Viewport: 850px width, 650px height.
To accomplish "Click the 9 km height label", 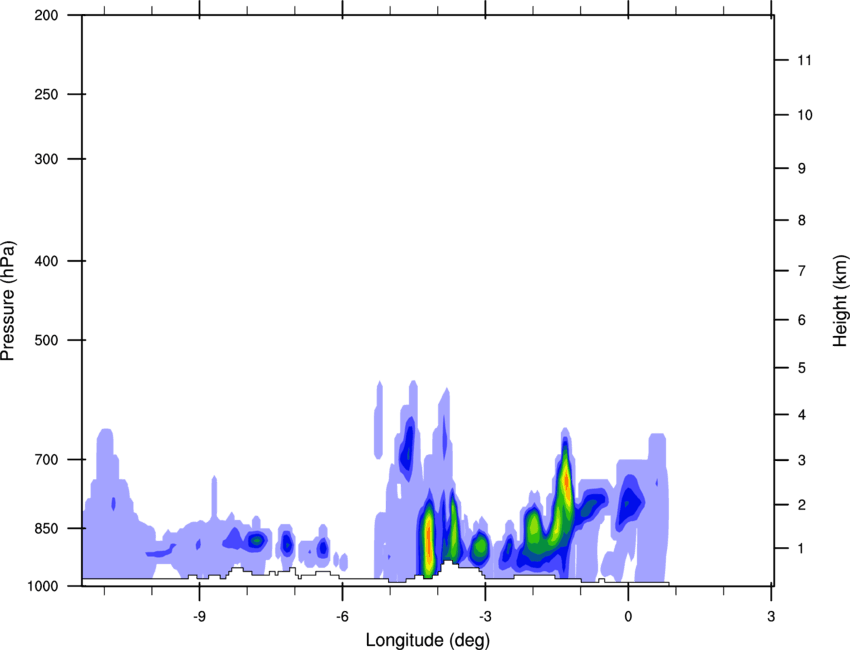I will 802,169.
